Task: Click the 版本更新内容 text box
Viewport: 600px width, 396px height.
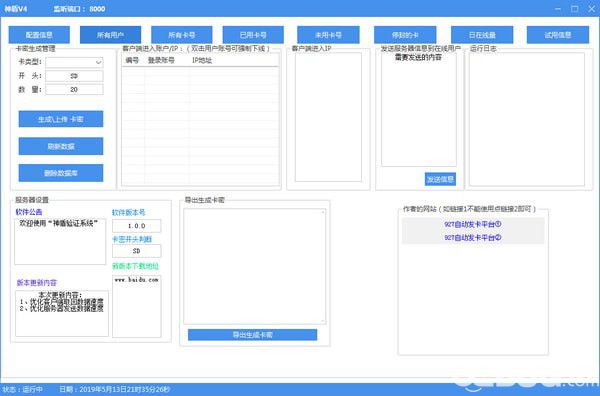Action: point(62,314)
